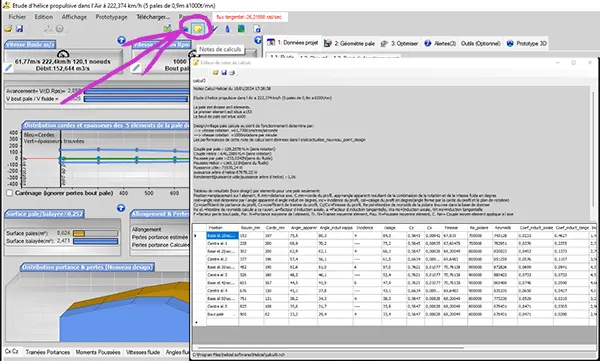Open the Outils (Optionnel) tab
The height and width of the screenshot is (361, 600).
tap(481, 43)
